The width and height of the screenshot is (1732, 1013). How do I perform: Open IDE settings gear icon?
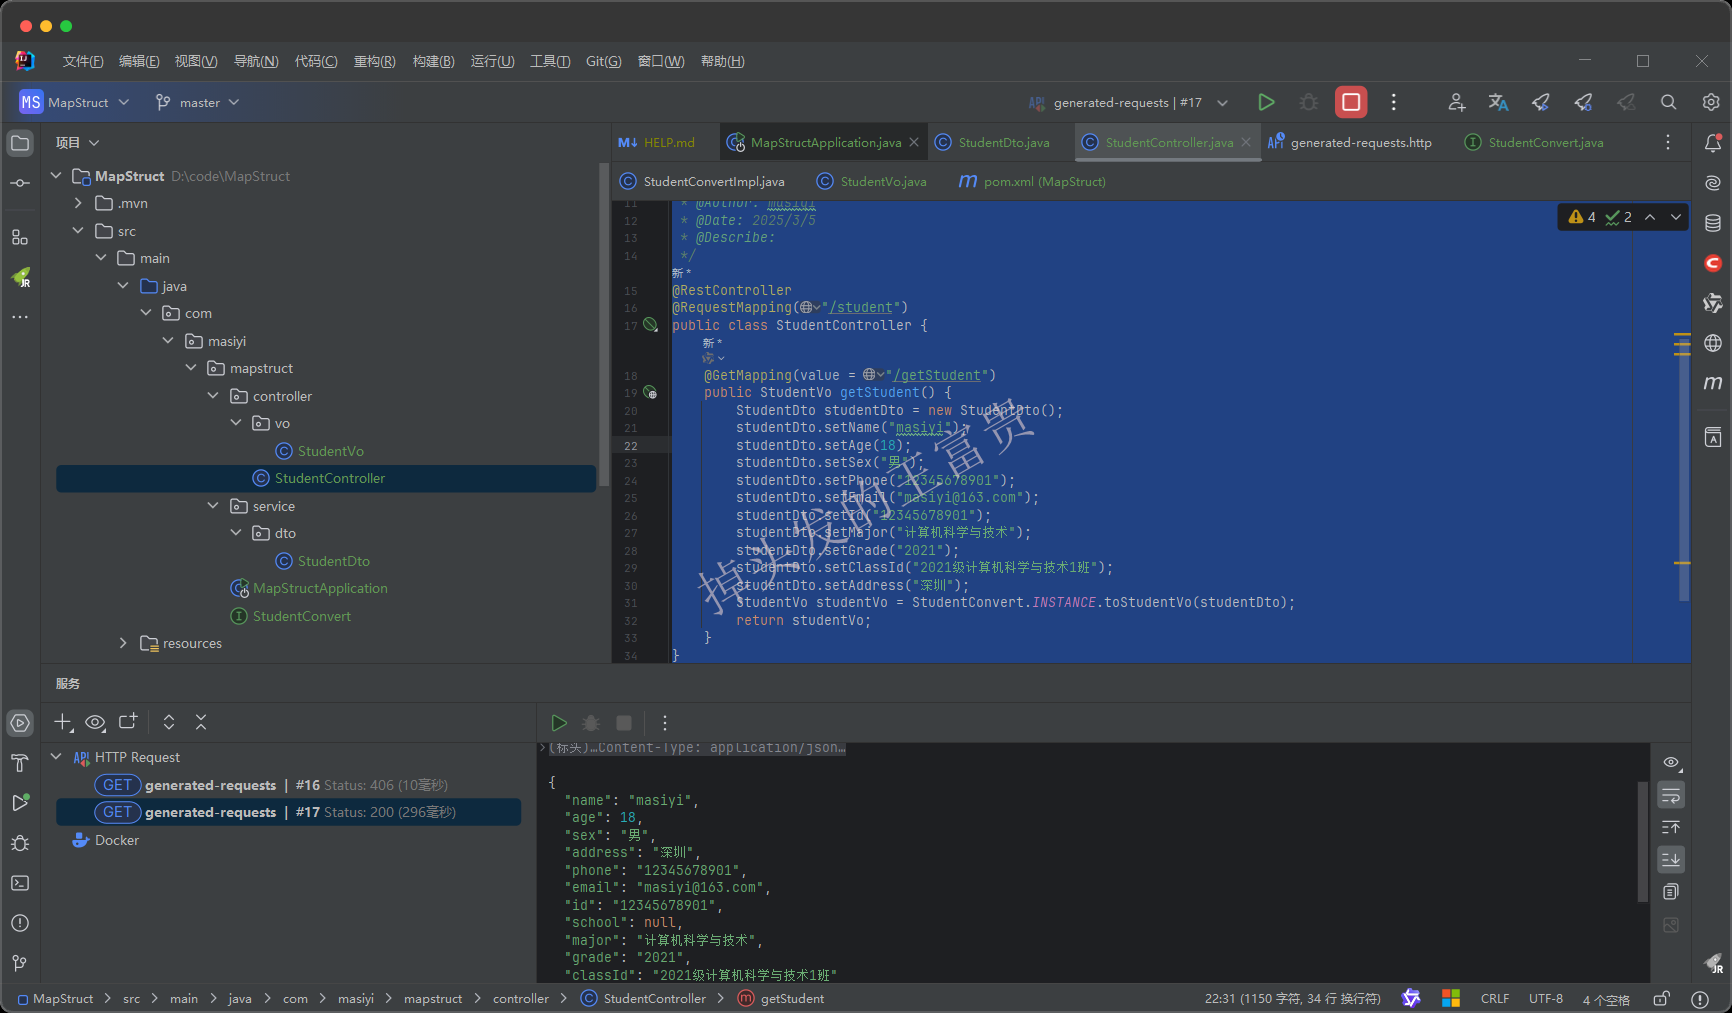point(1711,102)
